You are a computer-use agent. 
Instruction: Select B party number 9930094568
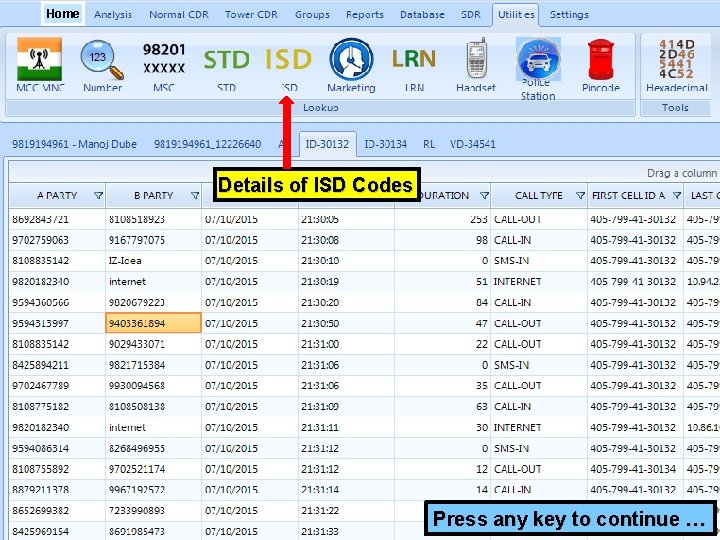153,386
